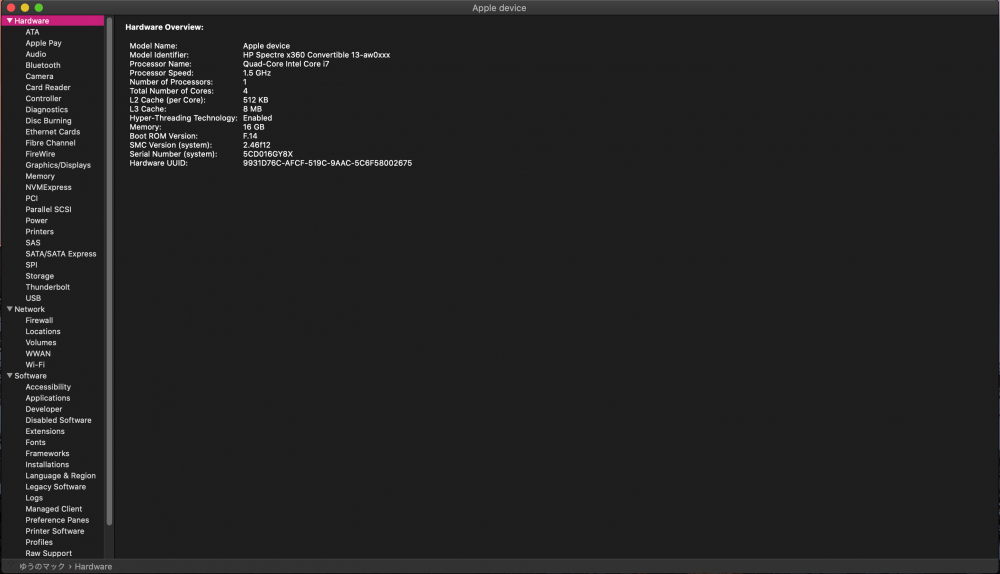Select Controller in the sidebar

(43, 99)
